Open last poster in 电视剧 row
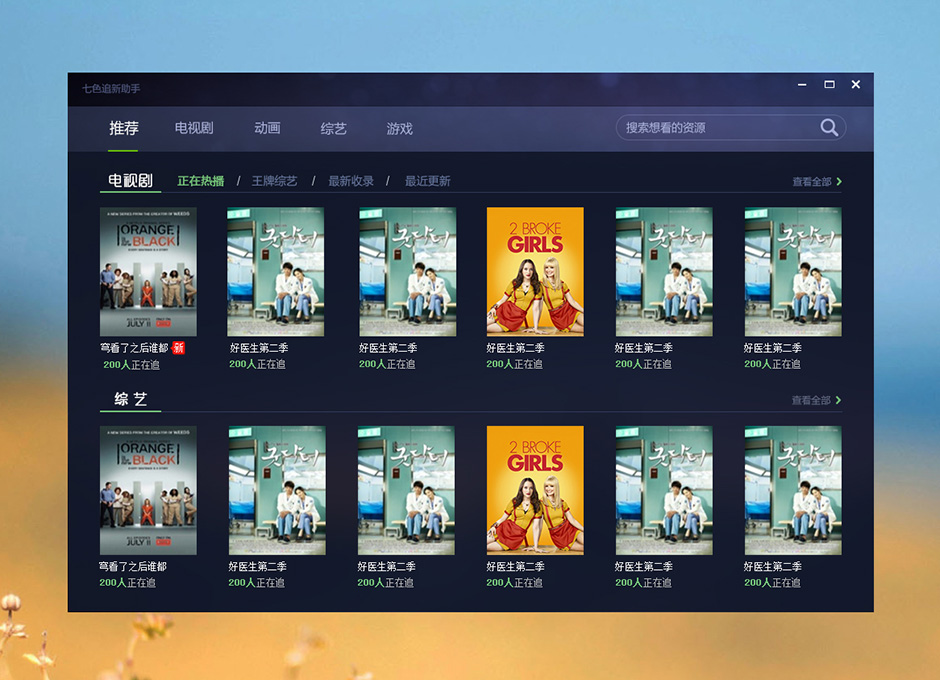Image resolution: width=940 pixels, height=680 pixels. click(x=793, y=272)
